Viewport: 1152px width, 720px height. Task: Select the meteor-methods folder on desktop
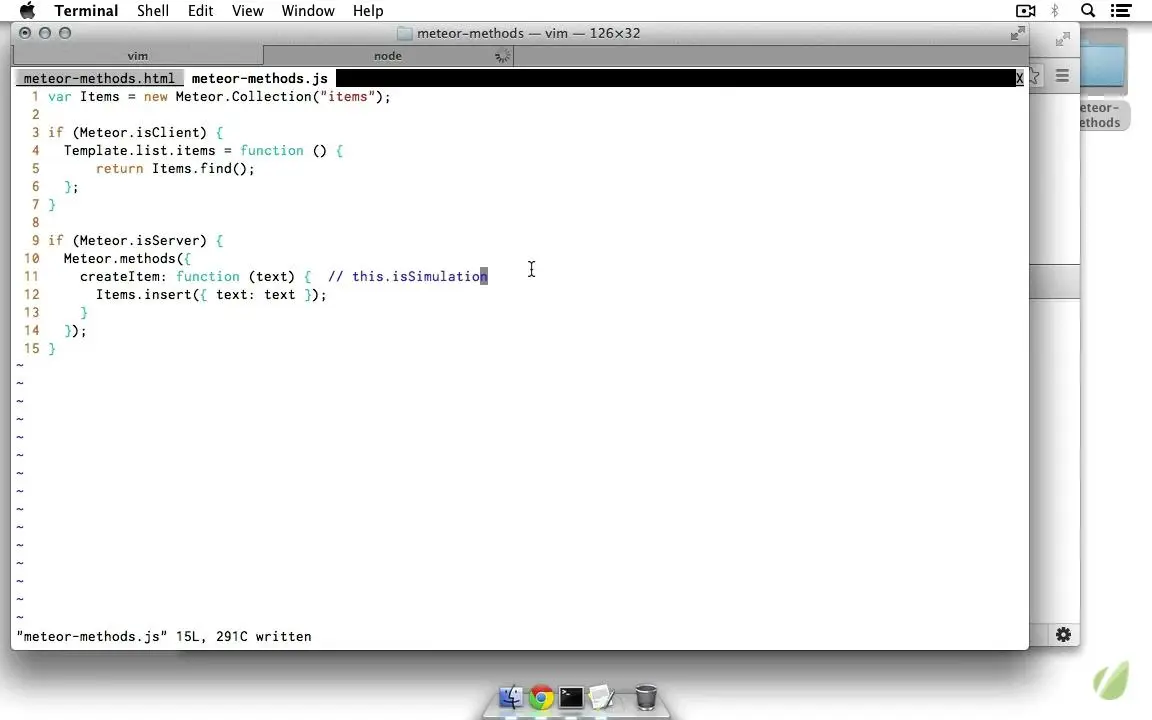pos(1102,79)
